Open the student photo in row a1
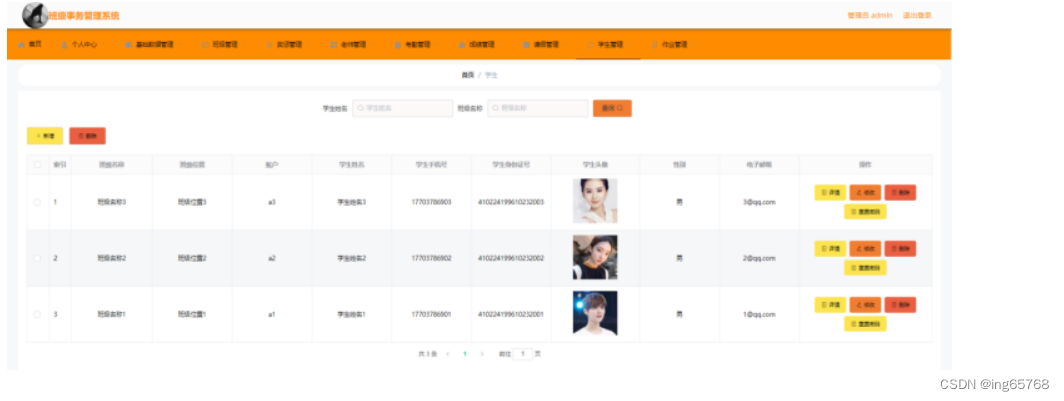Viewport: 1064px width, 401px height. coord(595,313)
